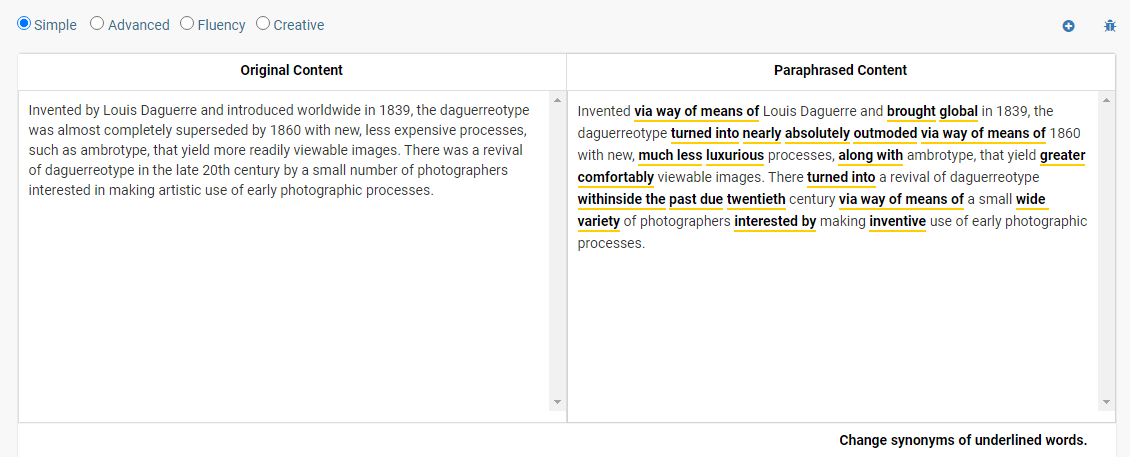Select the Creative mode radio button
Viewport: 1130px width, 457px height.
tap(263, 24)
